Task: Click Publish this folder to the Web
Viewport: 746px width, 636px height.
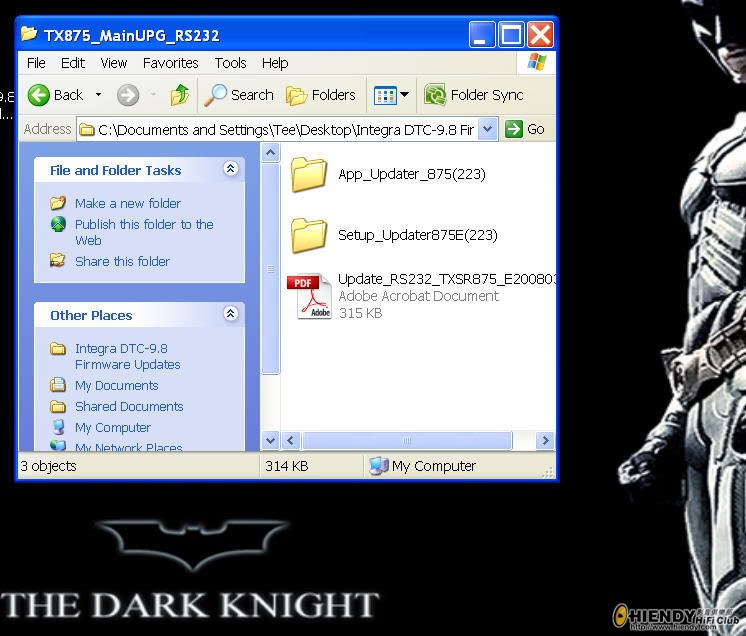Action: (144, 232)
